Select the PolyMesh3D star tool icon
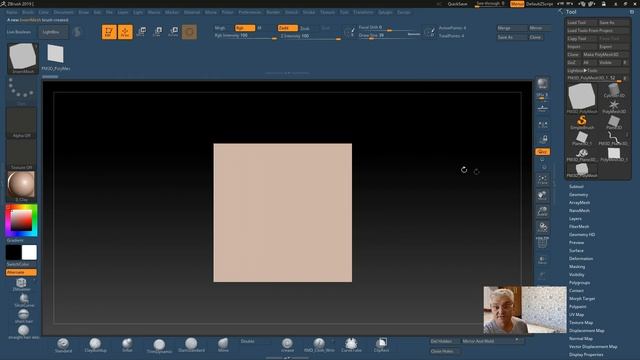 [614, 106]
